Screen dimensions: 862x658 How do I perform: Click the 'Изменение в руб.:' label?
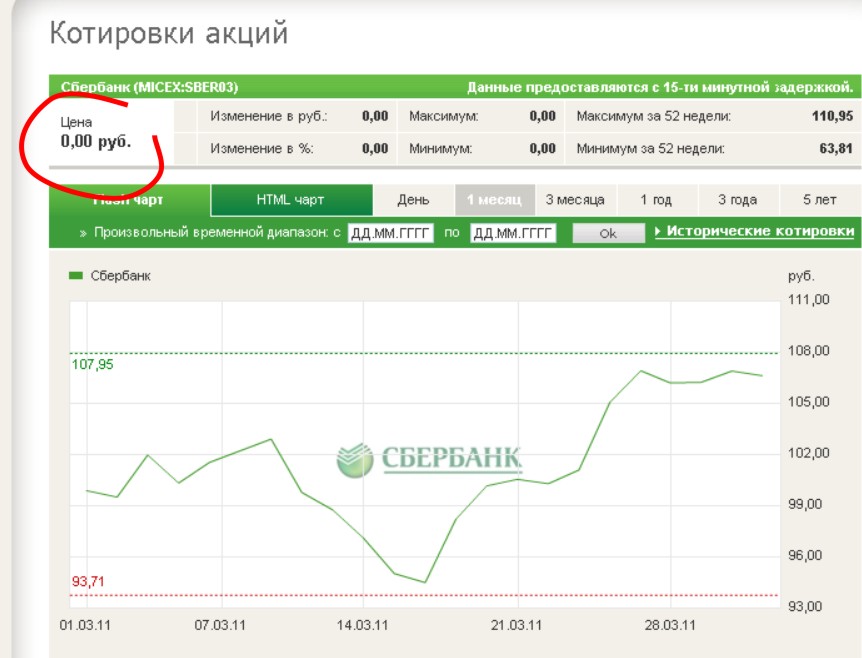pyautogui.click(x=269, y=116)
